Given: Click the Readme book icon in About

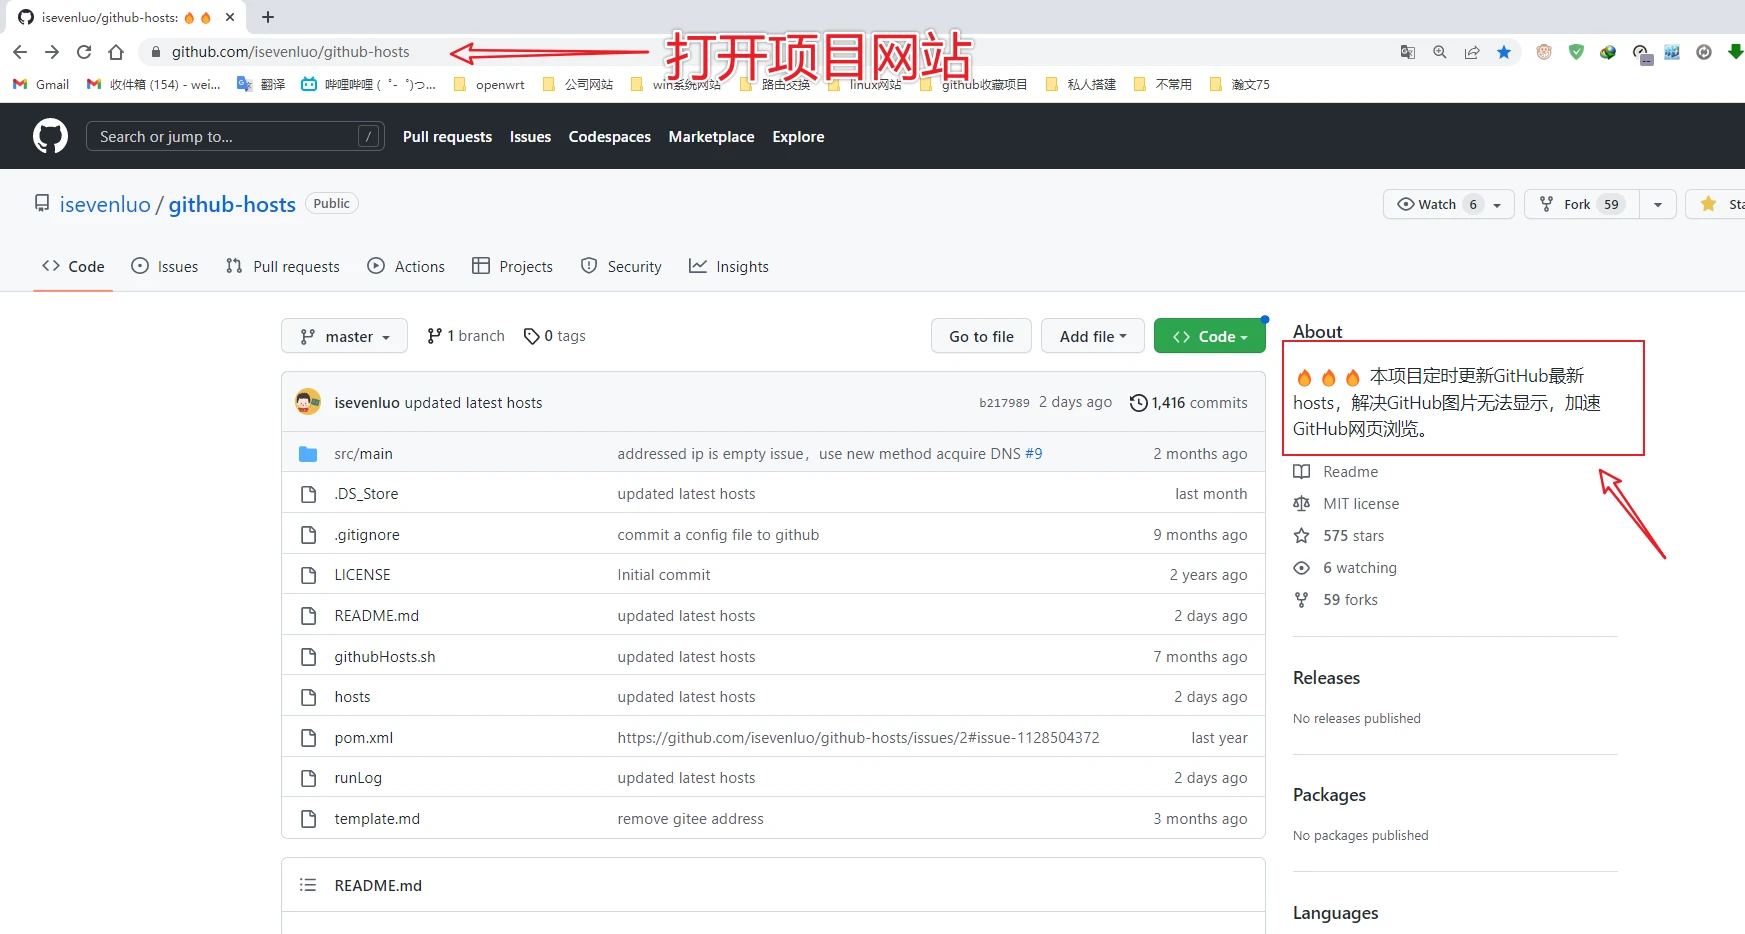Looking at the screenshot, I should click(x=1301, y=472).
